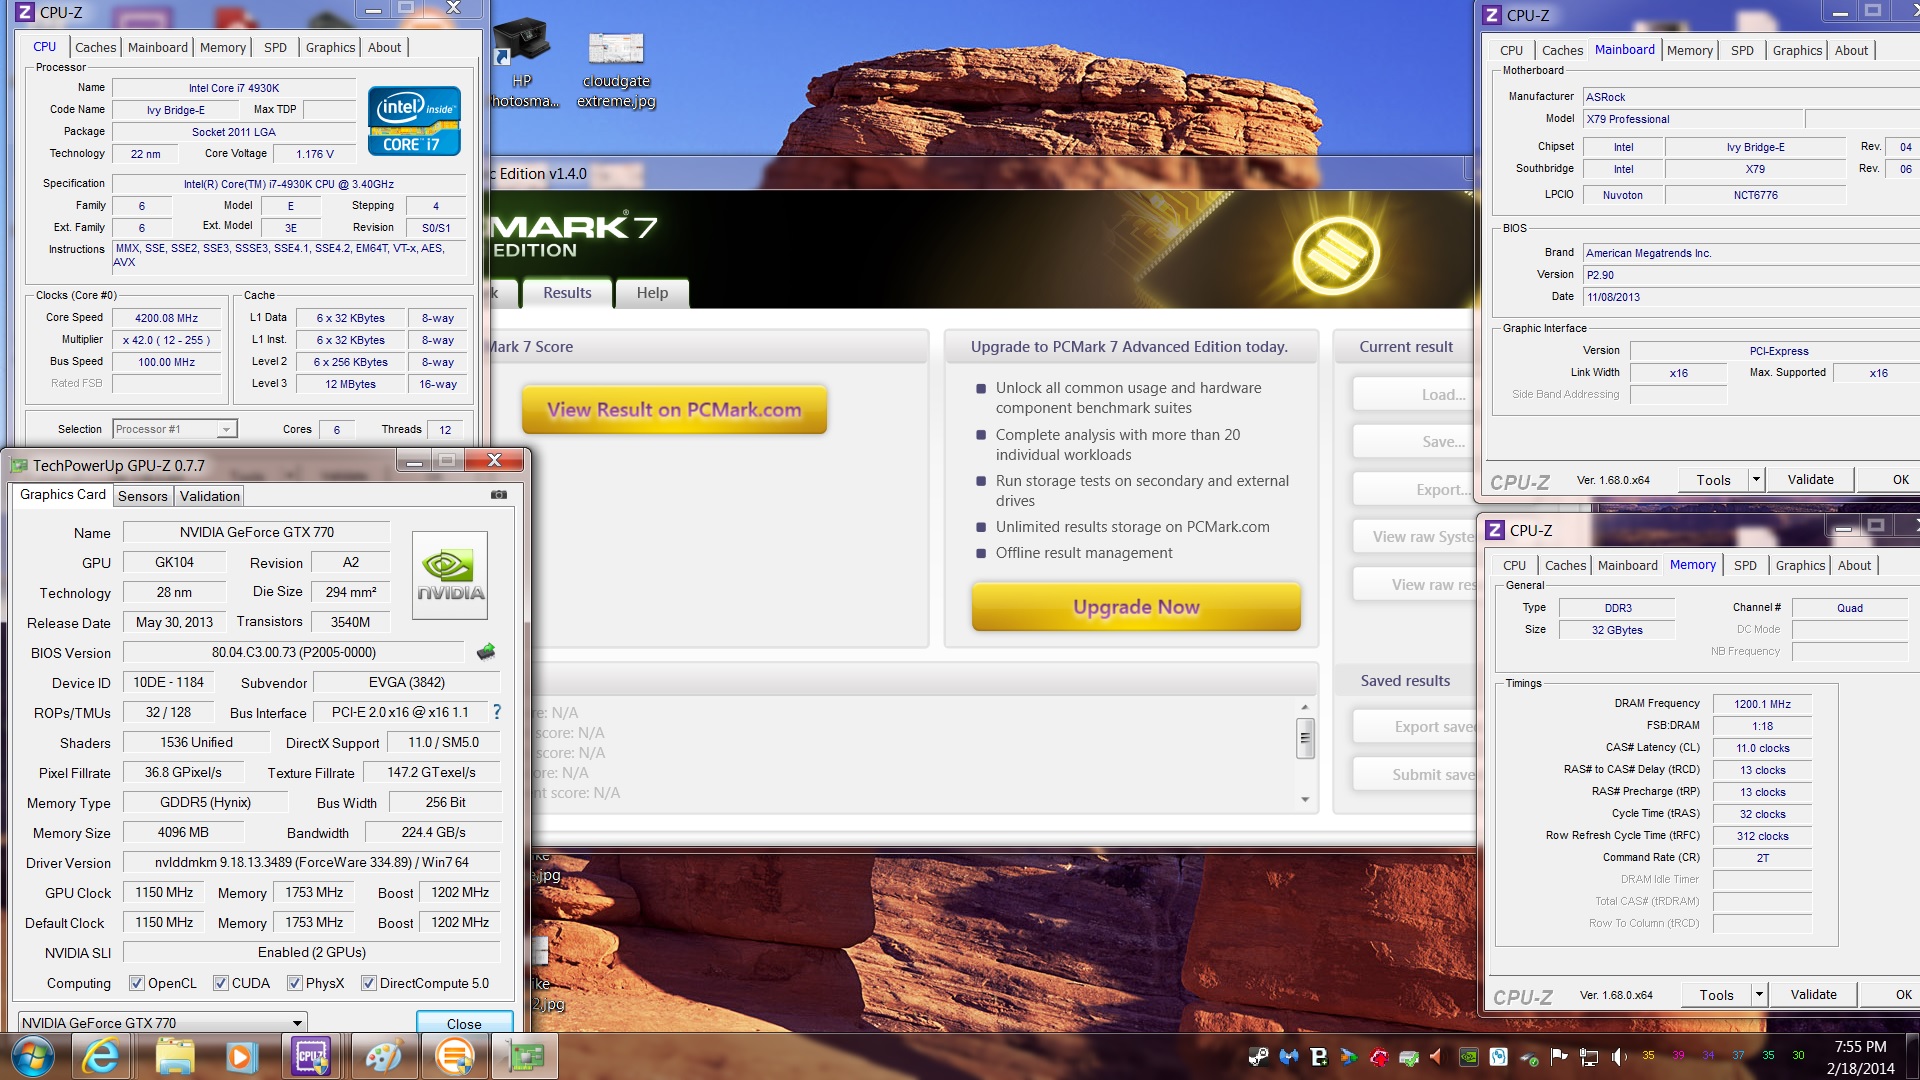Select DRAM Frequency value 1200.1 MHz
This screenshot has width=1920, height=1080.
tap(1762, 704)
